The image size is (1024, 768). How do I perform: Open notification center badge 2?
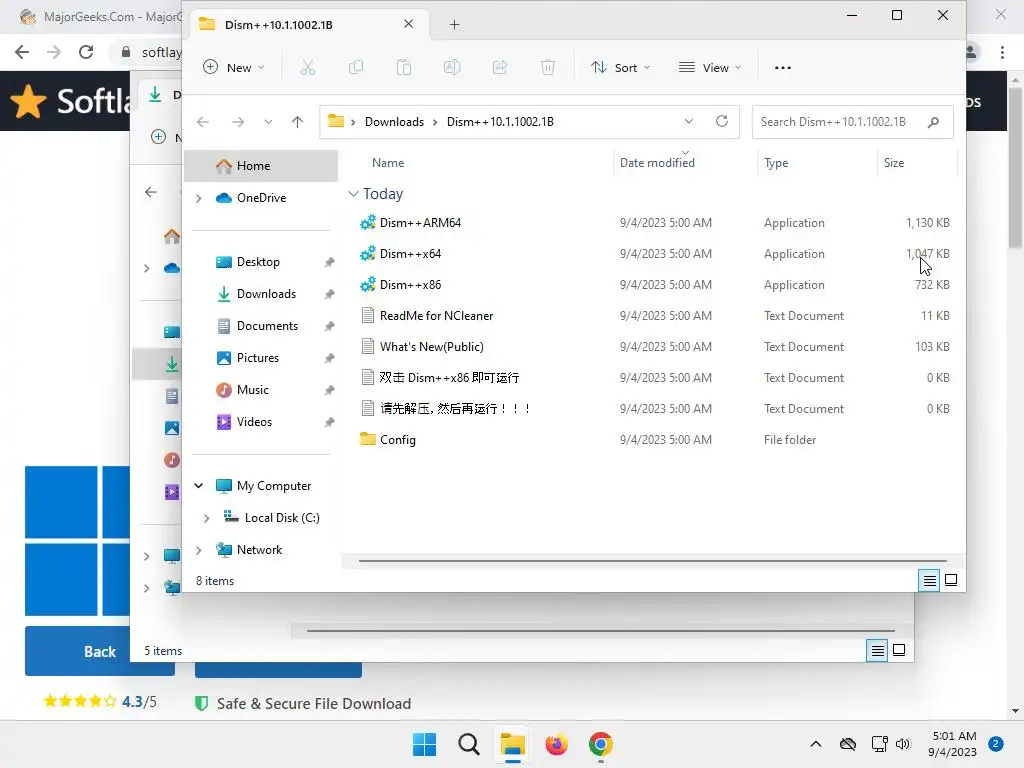coord(996,743)
